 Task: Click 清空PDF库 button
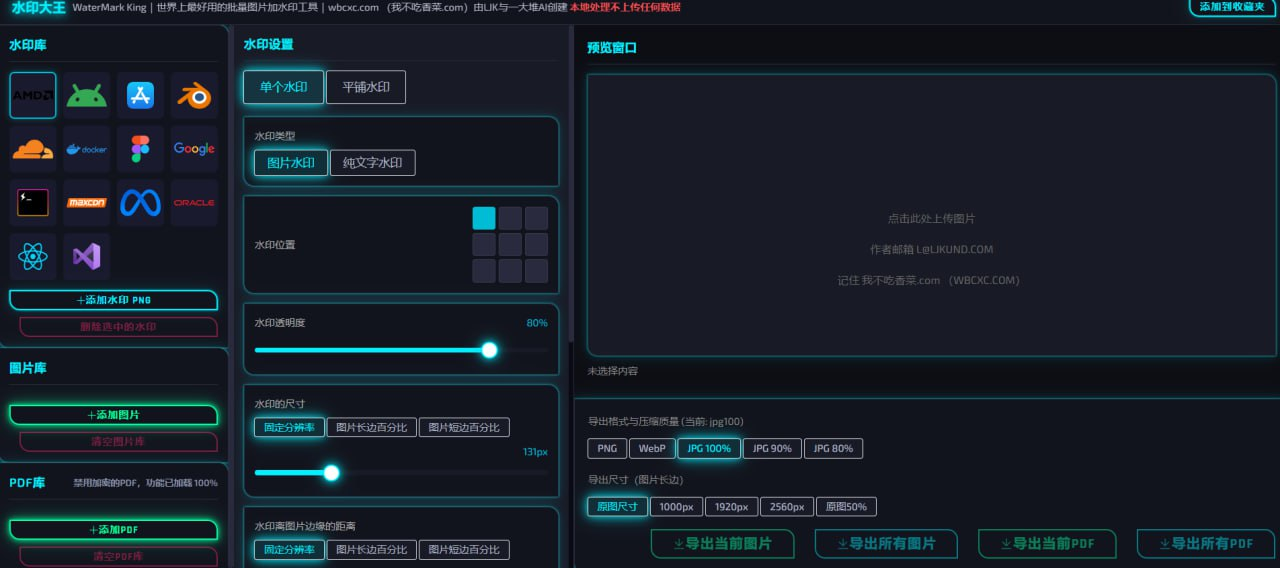tap(118, 557)
